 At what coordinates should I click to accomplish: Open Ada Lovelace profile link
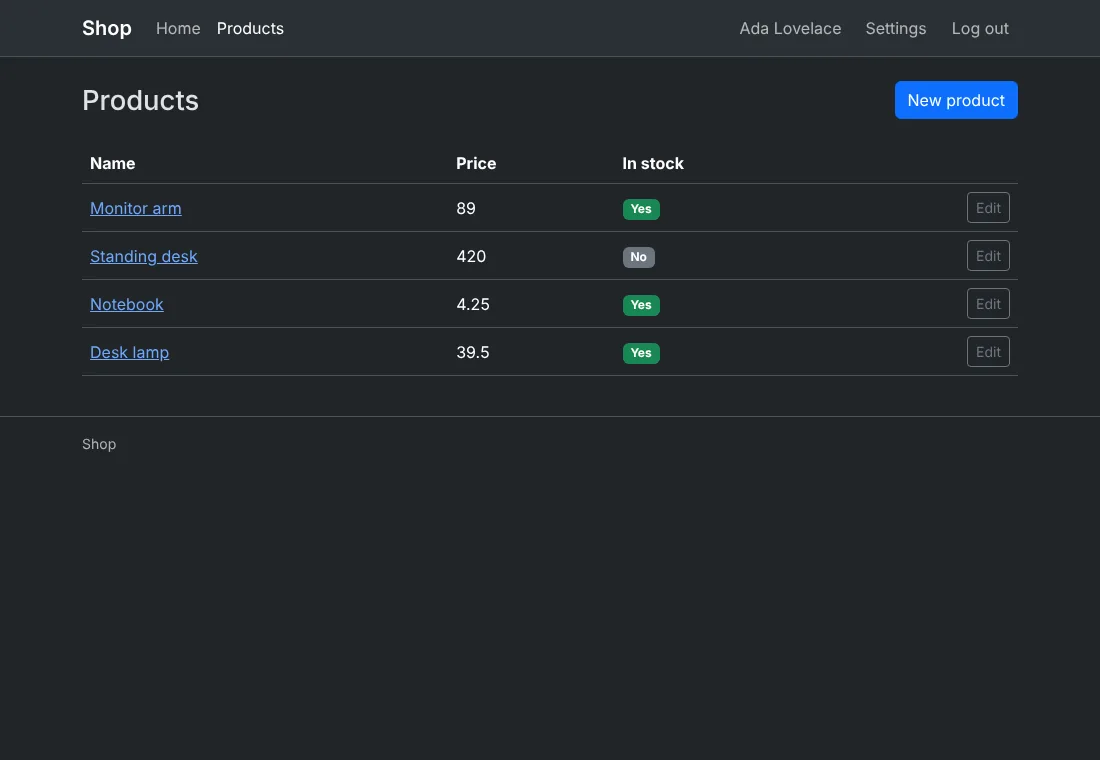point(790,28)
